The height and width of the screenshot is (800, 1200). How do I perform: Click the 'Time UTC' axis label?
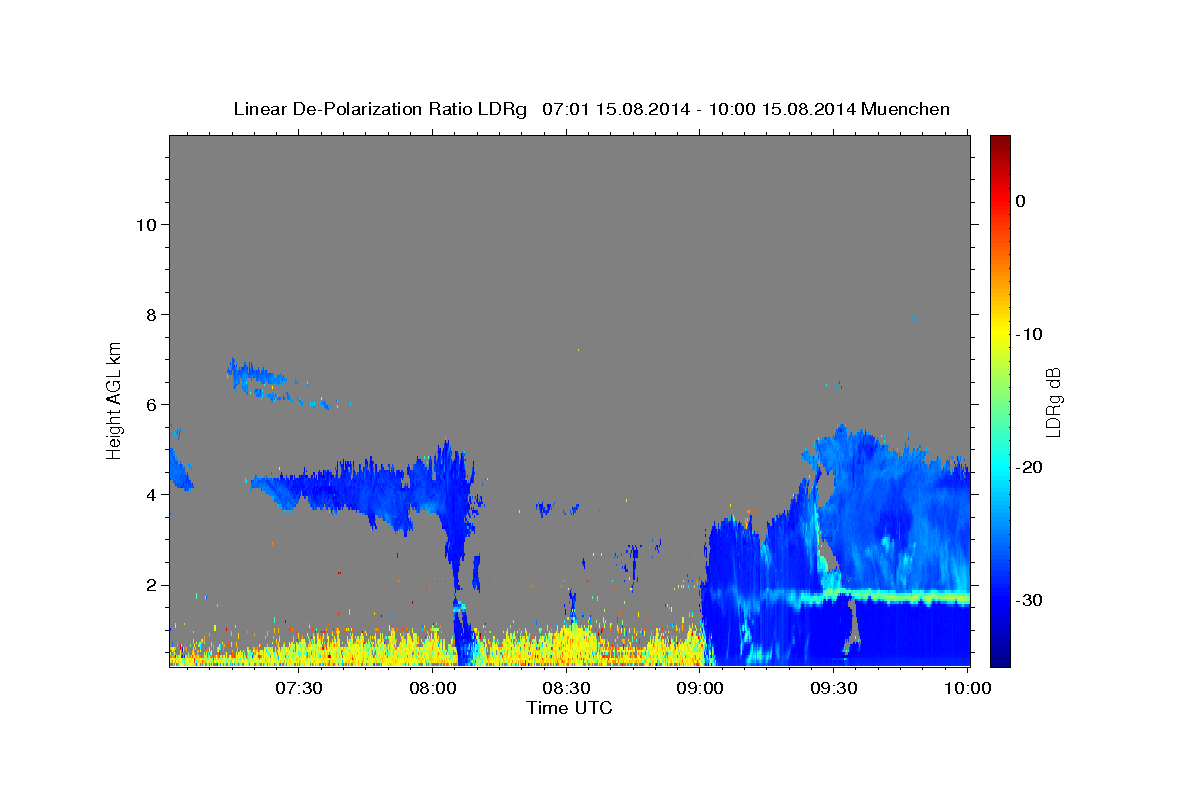tap(569, 708)
